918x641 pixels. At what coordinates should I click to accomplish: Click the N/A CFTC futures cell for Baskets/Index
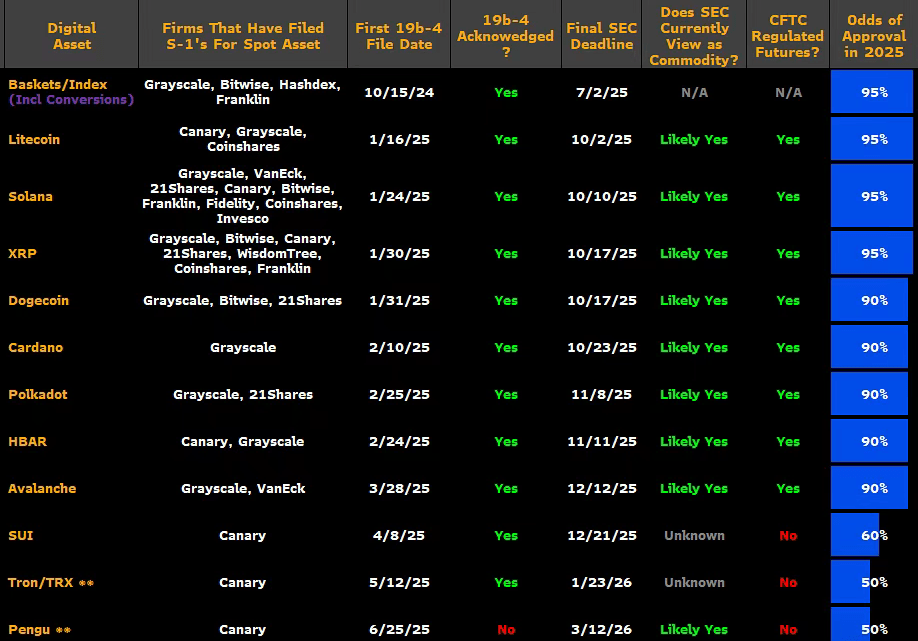point(788,92)
